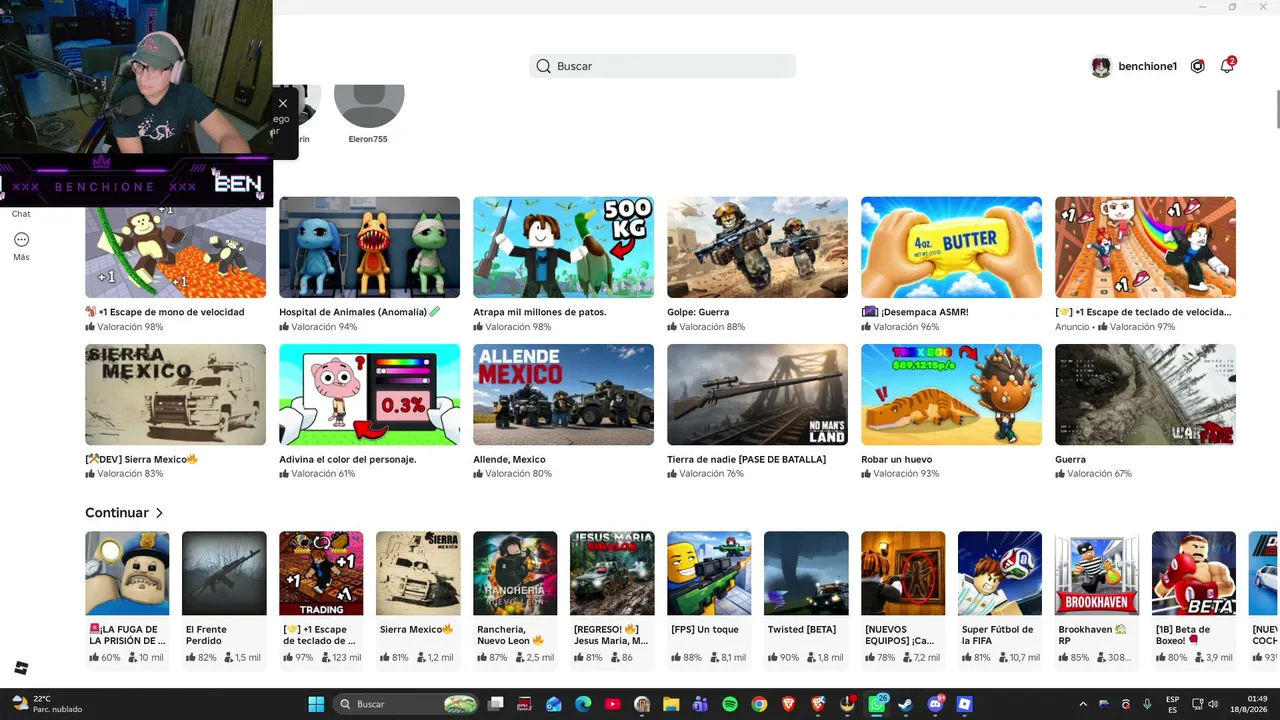Open the Robux icon next to benchione1
1280x720 pixels.
coord(1197,66)
